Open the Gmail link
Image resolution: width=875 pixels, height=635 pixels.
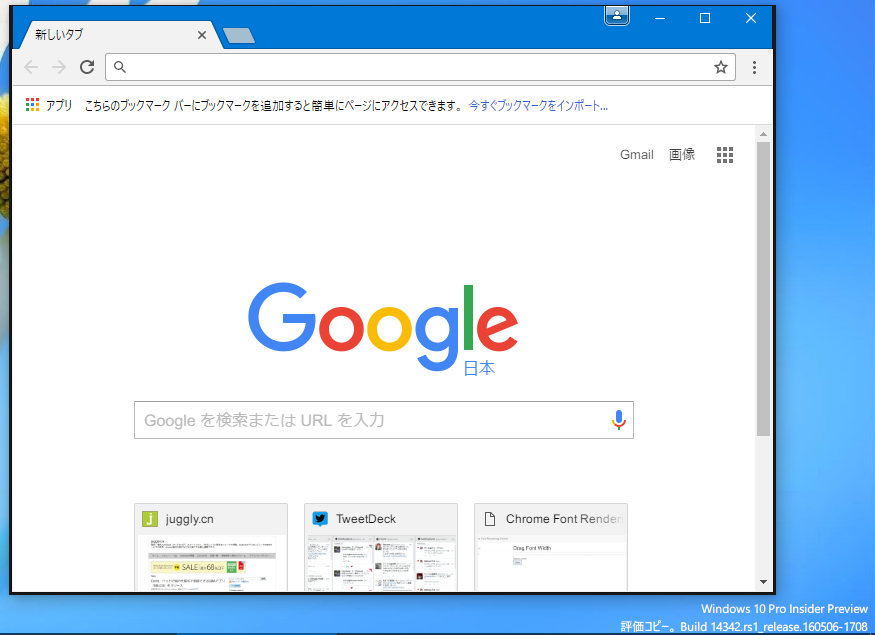[x=637, y=155]
